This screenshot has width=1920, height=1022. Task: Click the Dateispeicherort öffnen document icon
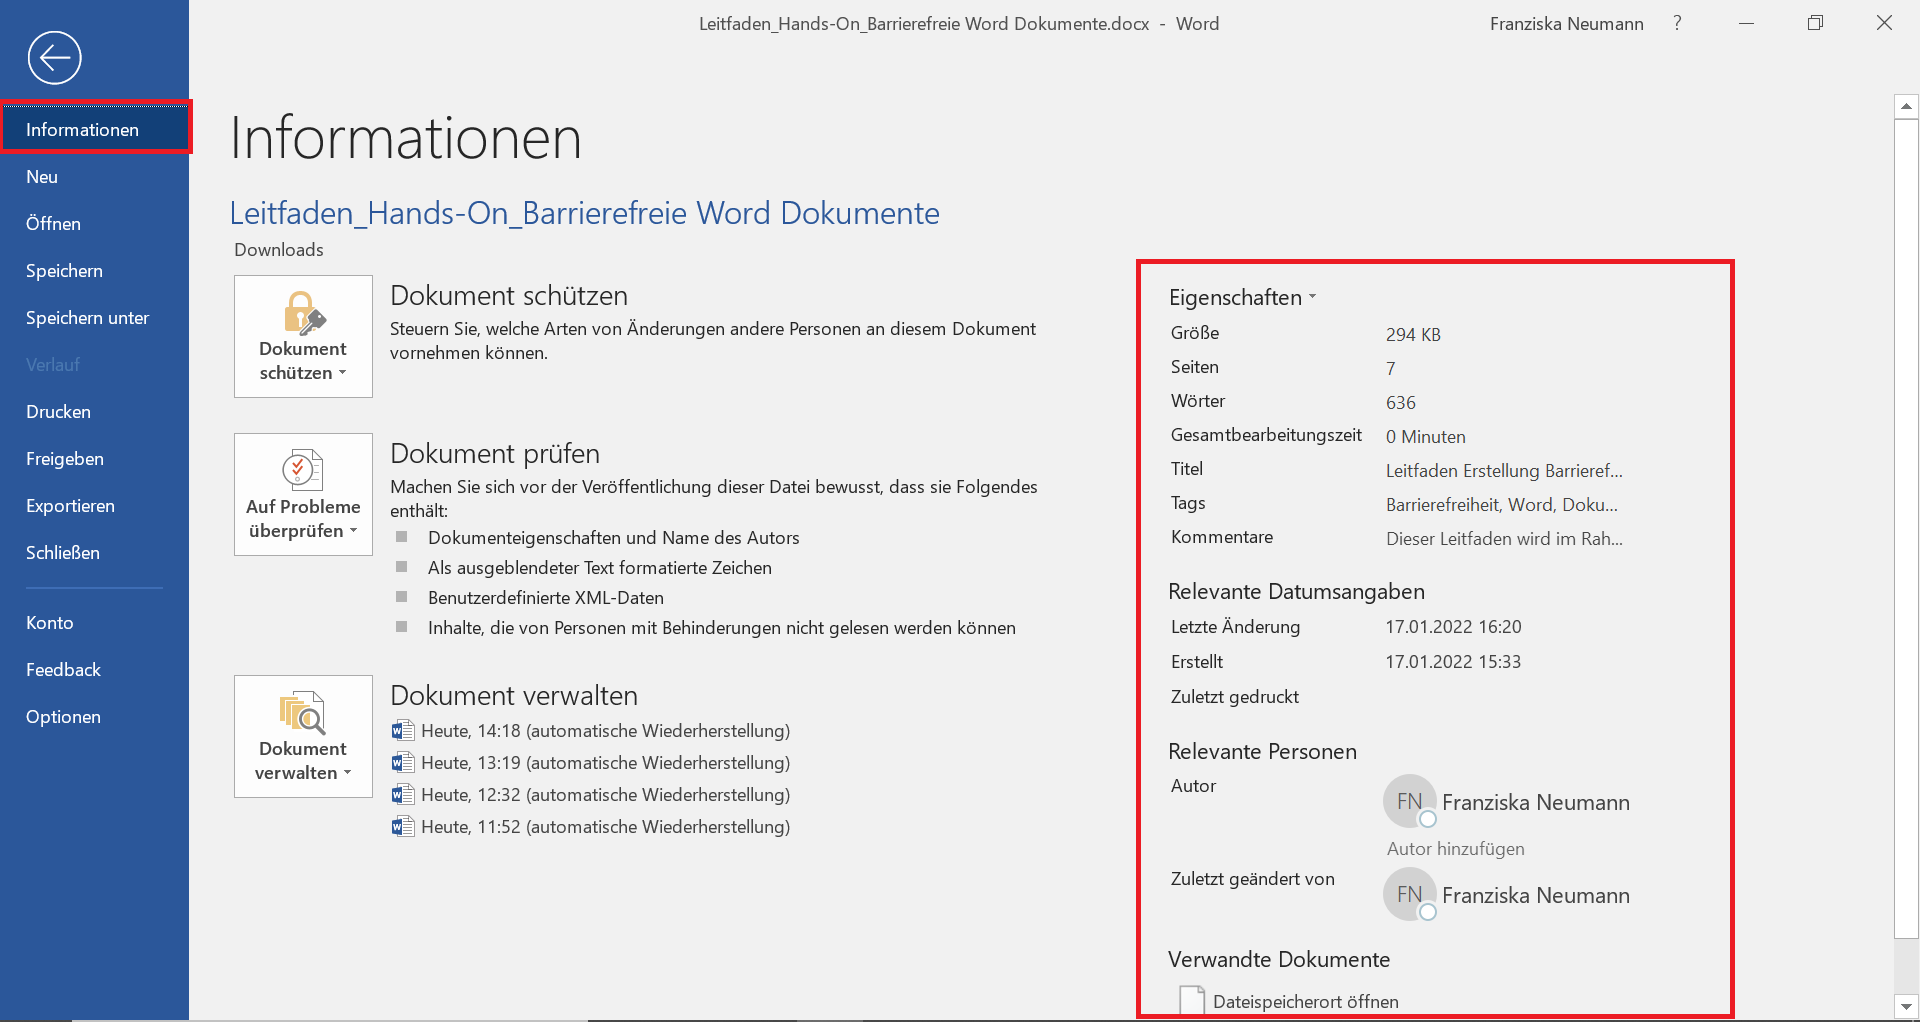click(1190, 999)
